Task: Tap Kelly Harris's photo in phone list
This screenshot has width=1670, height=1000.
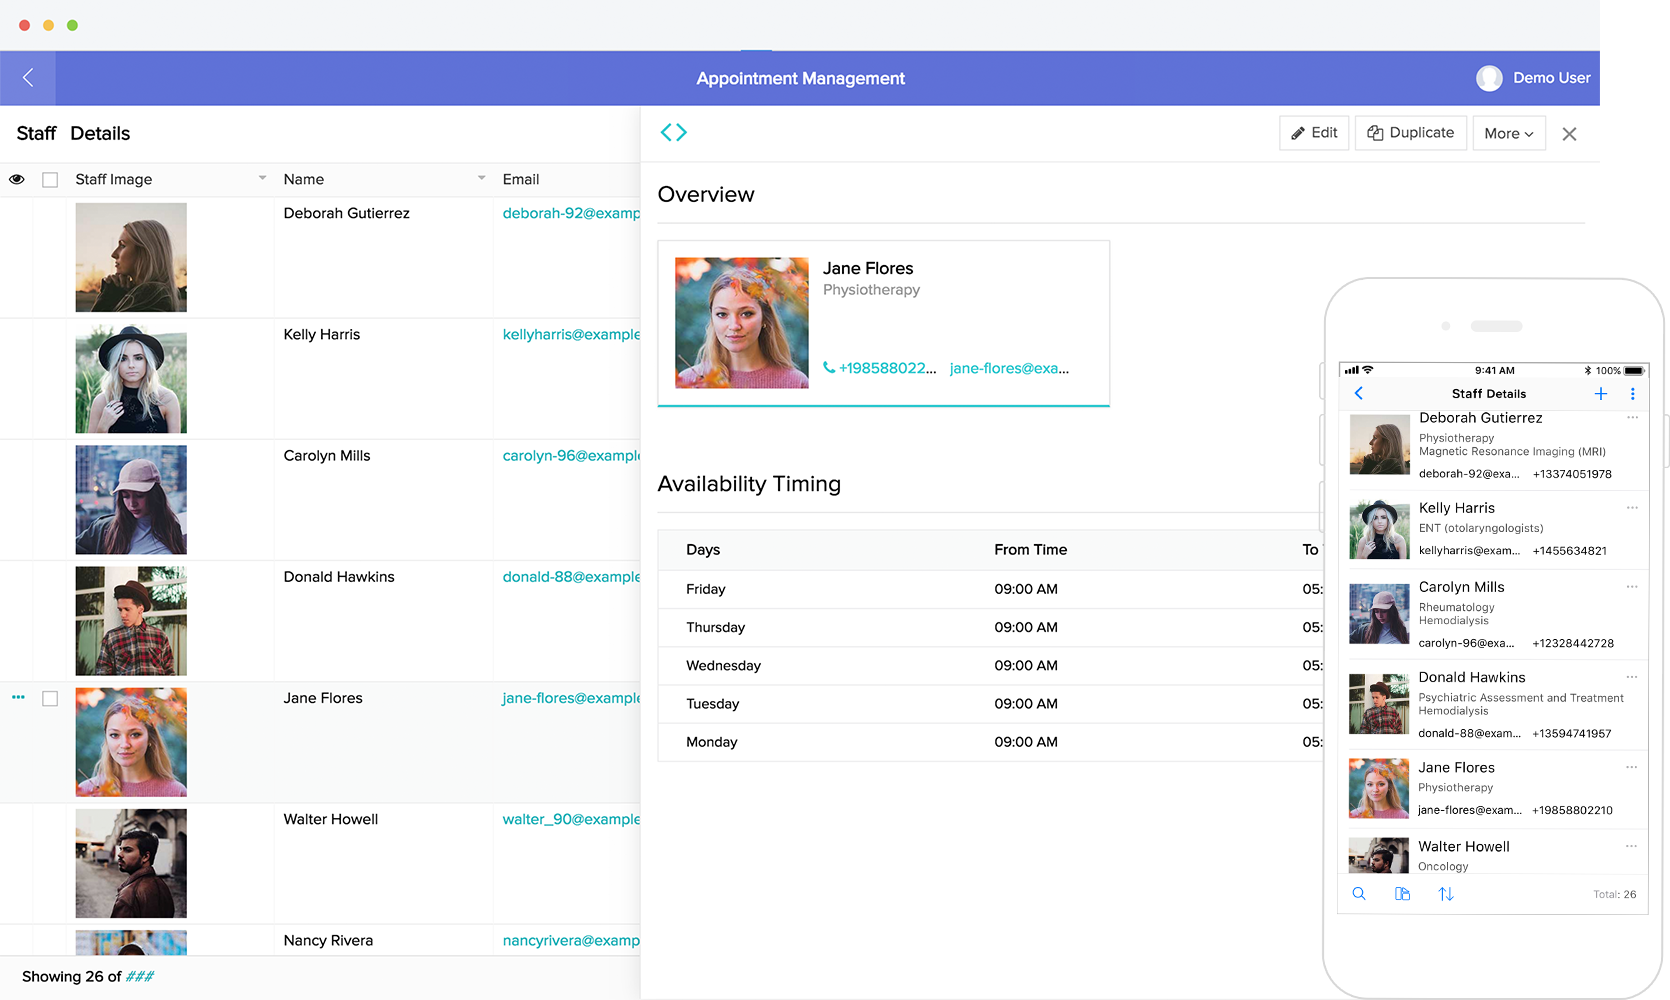Action: tap(1379, 529)
